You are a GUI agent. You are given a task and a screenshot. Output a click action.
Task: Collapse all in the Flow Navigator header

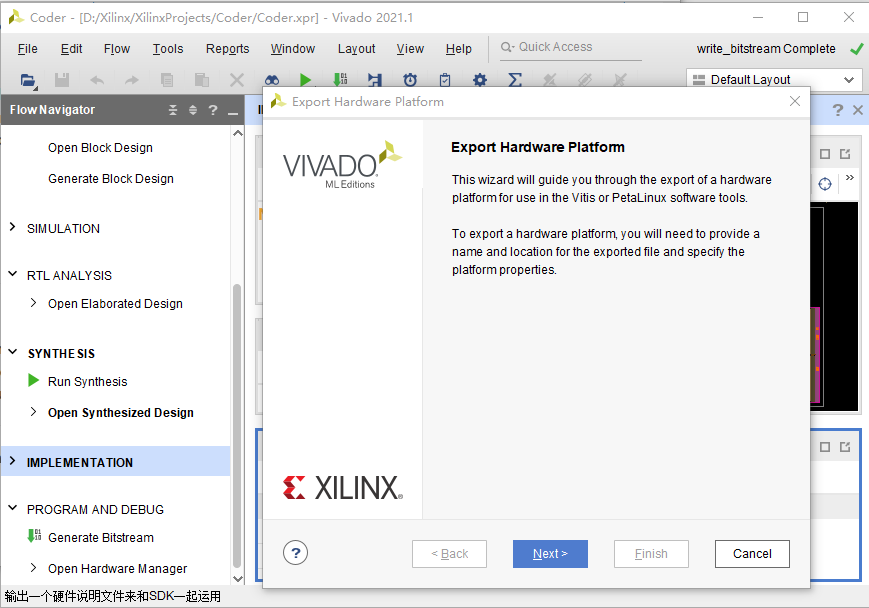click(173, 110)
